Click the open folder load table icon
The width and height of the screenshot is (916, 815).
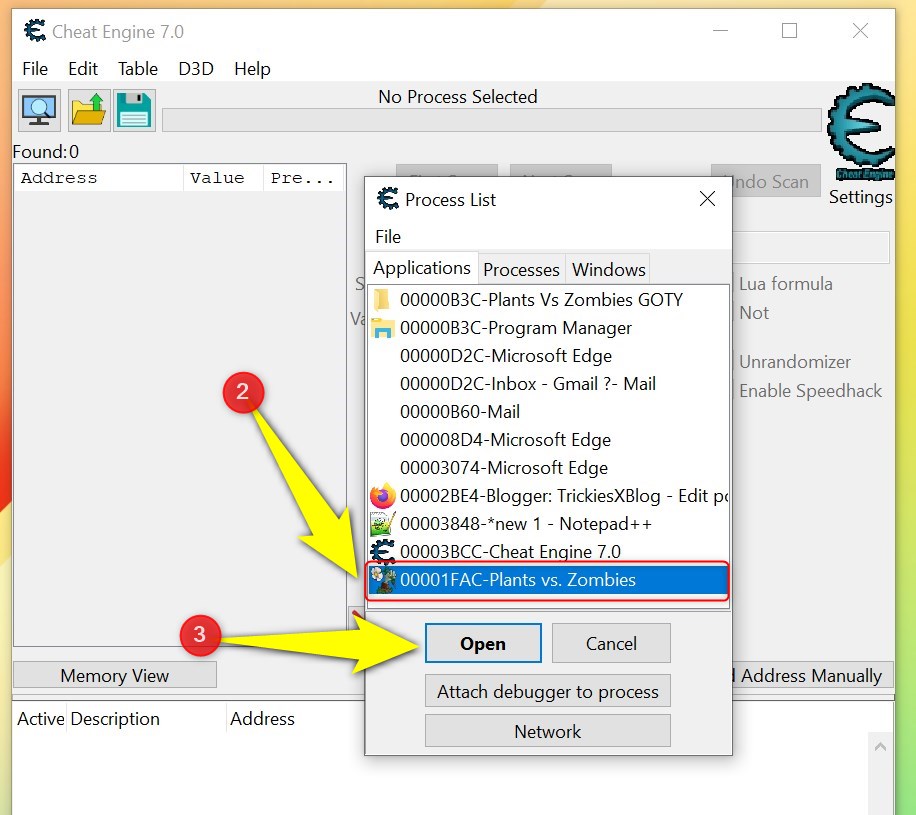click(88, 110)
